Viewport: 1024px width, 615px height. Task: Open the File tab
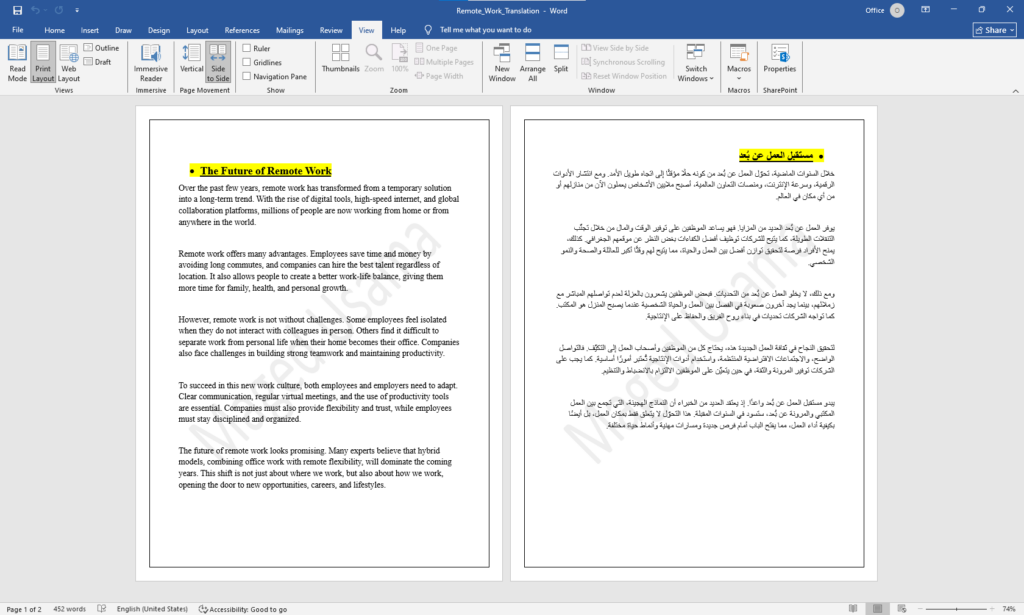pyautogui.click(x=18, y=30)
